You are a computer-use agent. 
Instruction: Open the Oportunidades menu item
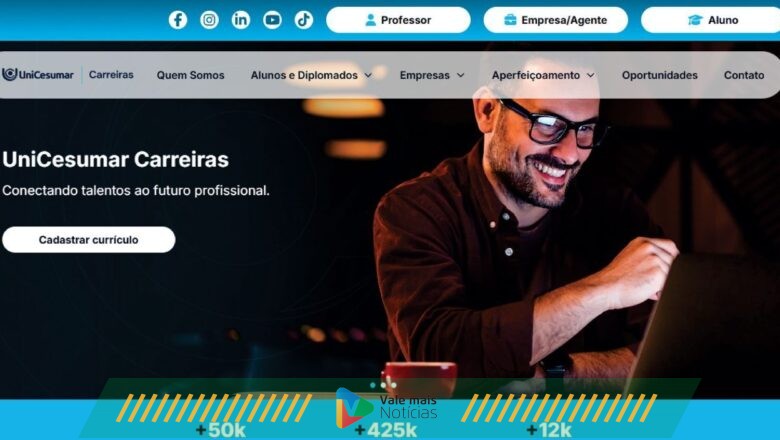(x=660, y=75)
